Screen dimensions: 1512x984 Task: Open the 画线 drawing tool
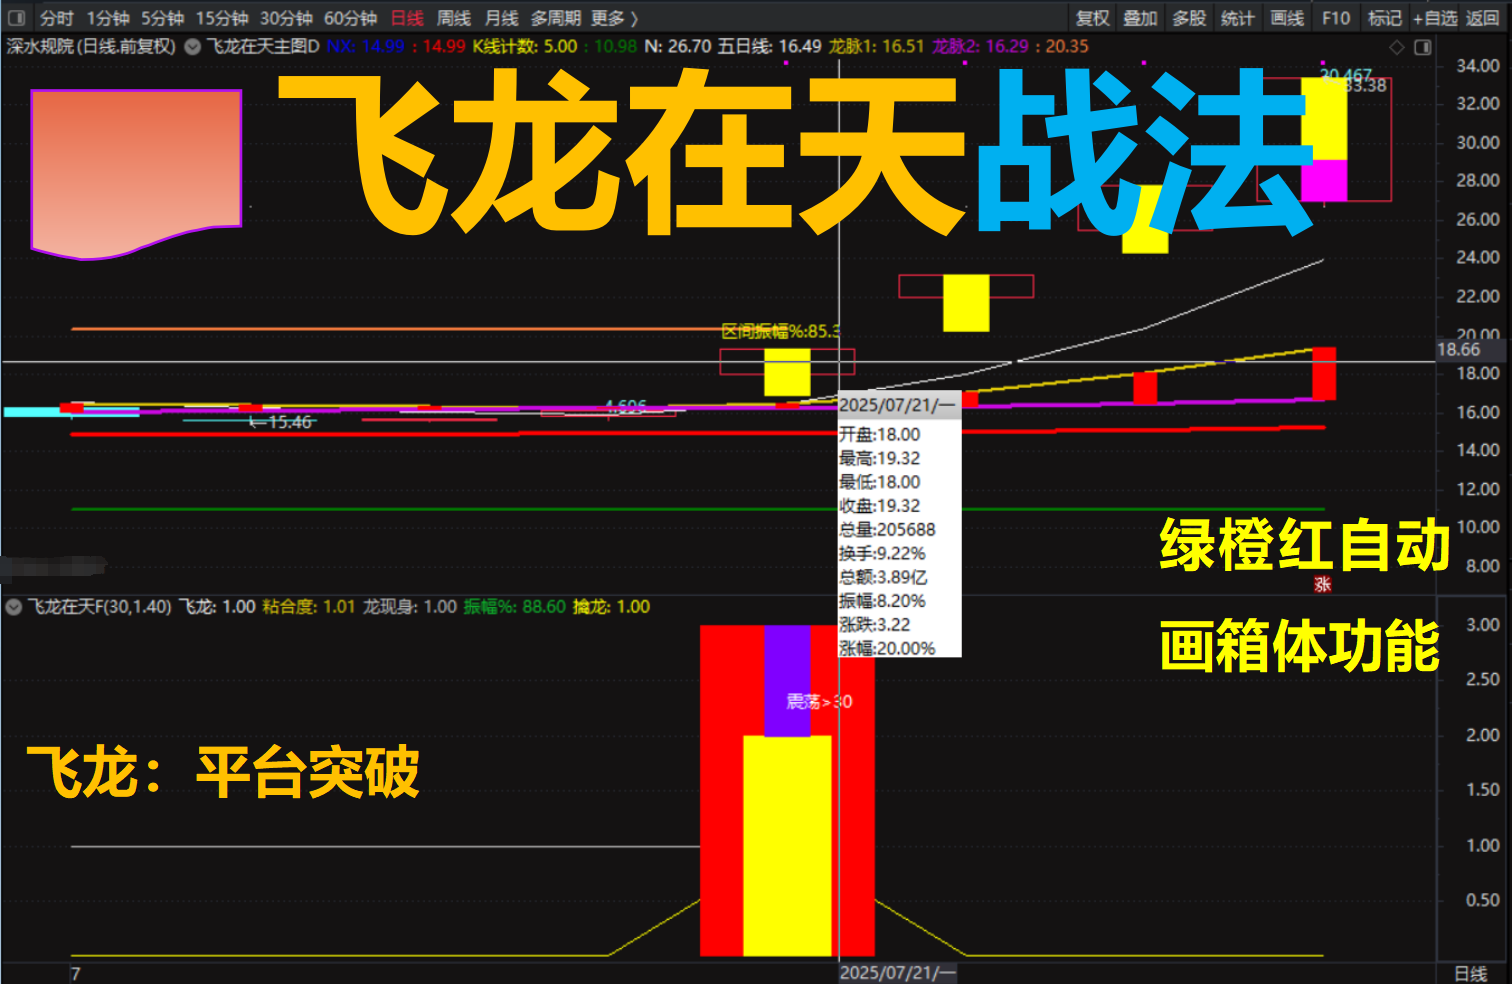click(x=1287, y=18)
